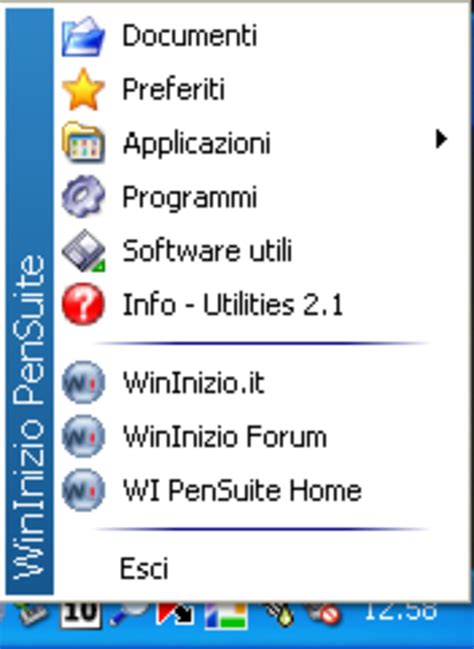The image size is (474, 649).
Task: Click the tray icon showing number 10
Action: (81, 613)
